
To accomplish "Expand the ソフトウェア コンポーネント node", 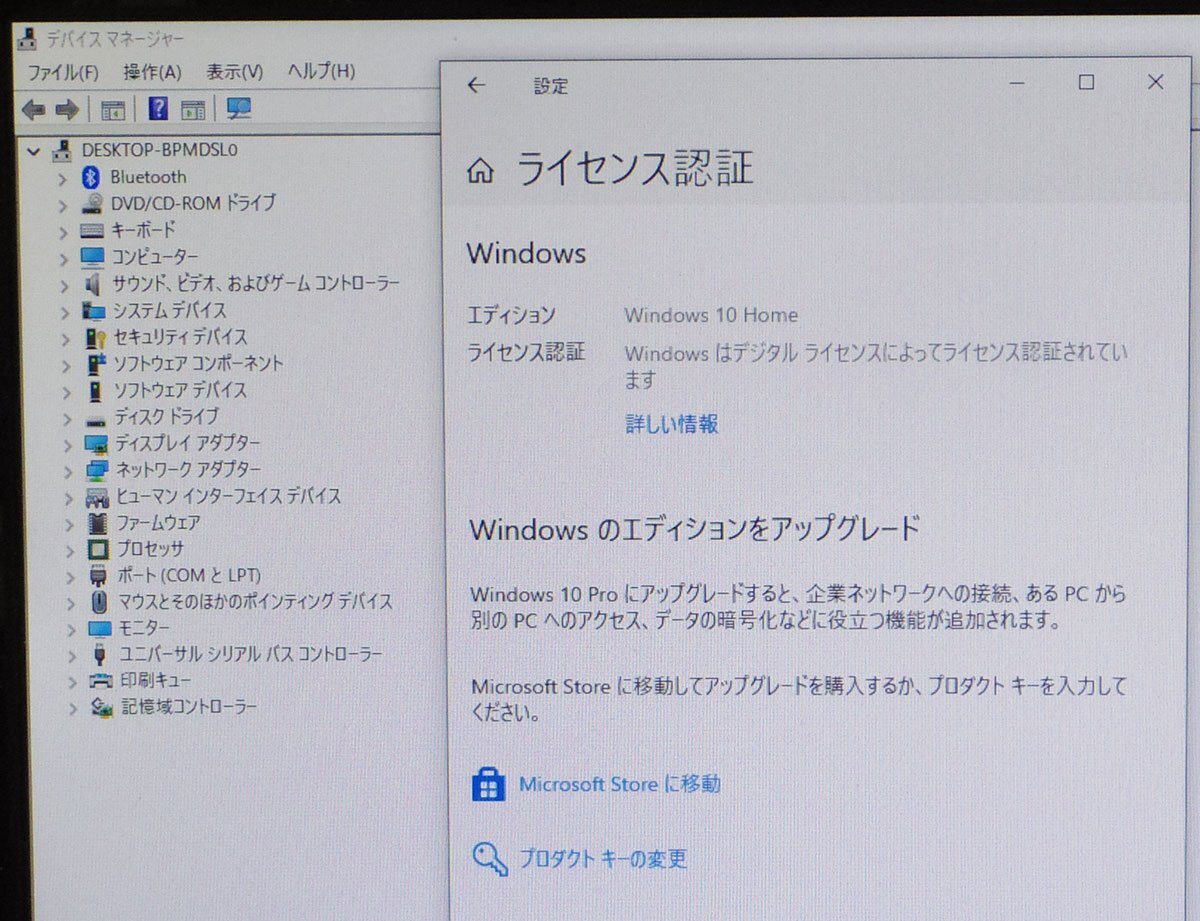I will coord(66,364).
